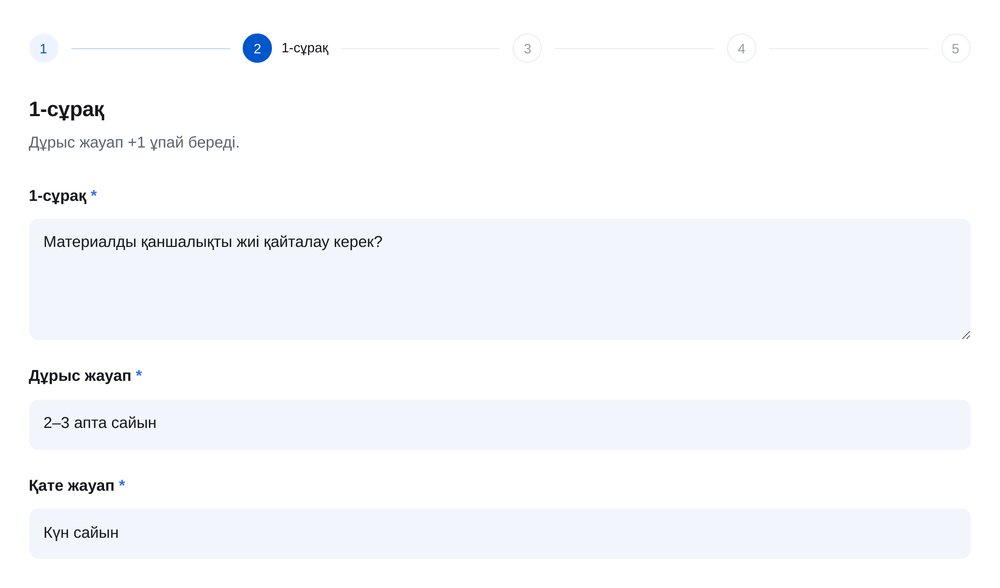Viewport: 1000px width, 588px height.
Task: Click required asterisk beside "1-сұрақ" label
Action: (x=94, y=194)
